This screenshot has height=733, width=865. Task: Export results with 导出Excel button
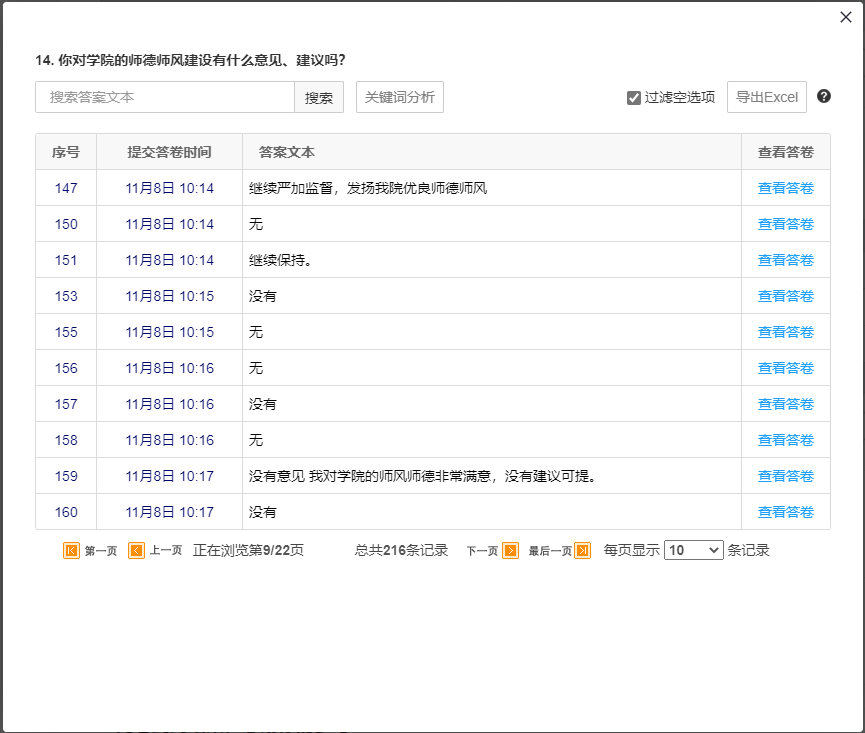pos(766,97)
